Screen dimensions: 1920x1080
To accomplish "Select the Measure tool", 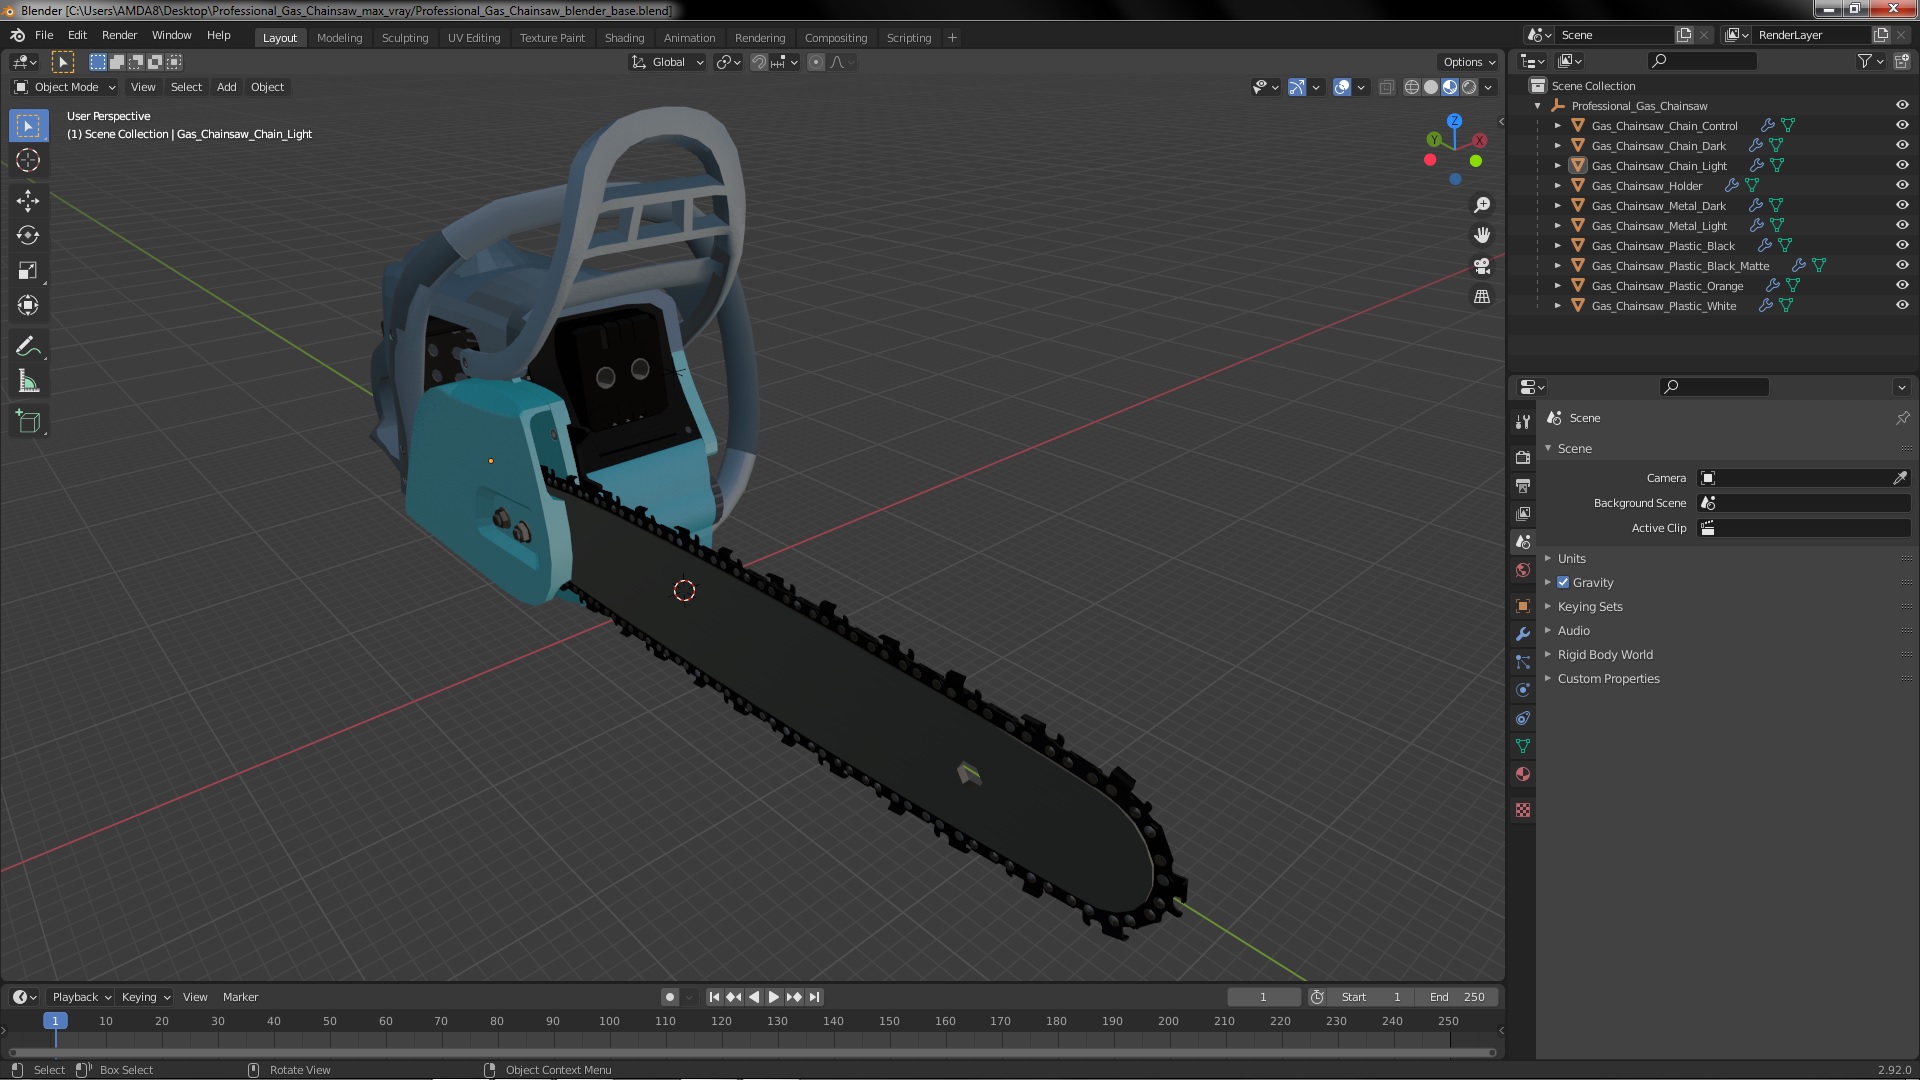I will click(x=28, y=382).
